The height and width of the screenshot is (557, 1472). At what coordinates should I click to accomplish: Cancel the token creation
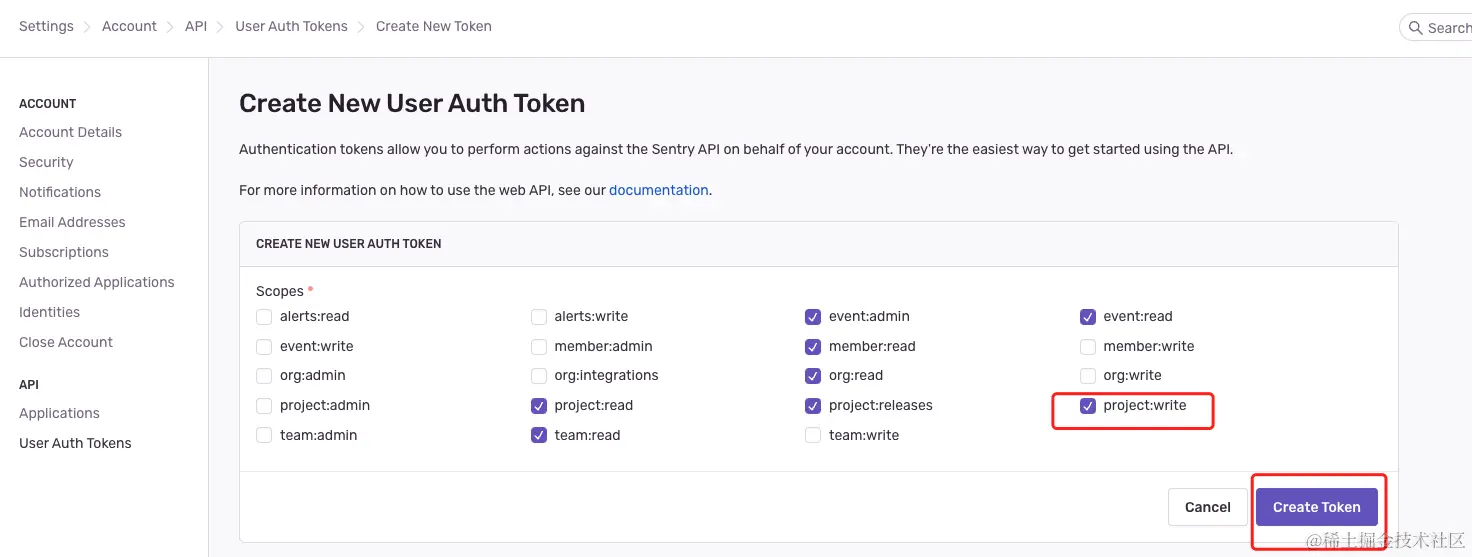[1207, 507]
